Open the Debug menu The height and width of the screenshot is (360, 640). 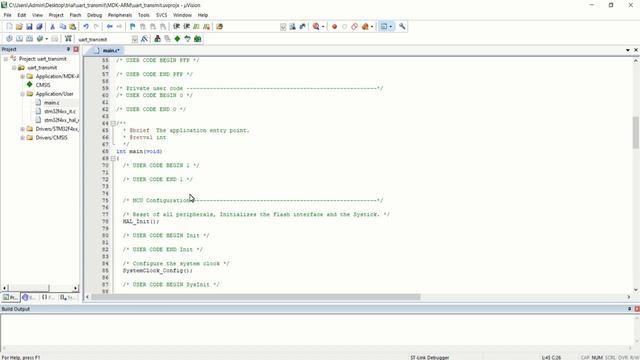pos(94,15)
